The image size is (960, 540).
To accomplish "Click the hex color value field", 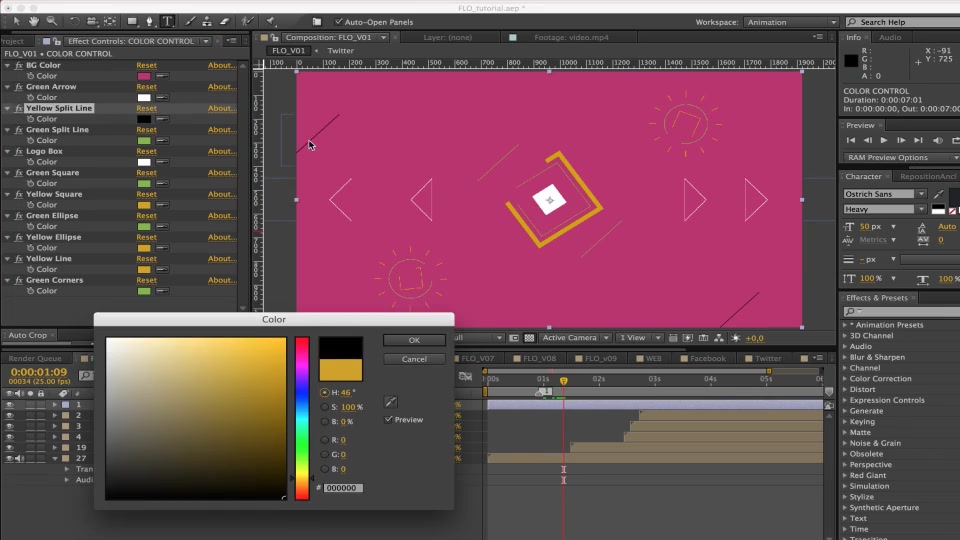I will (343, 488).
